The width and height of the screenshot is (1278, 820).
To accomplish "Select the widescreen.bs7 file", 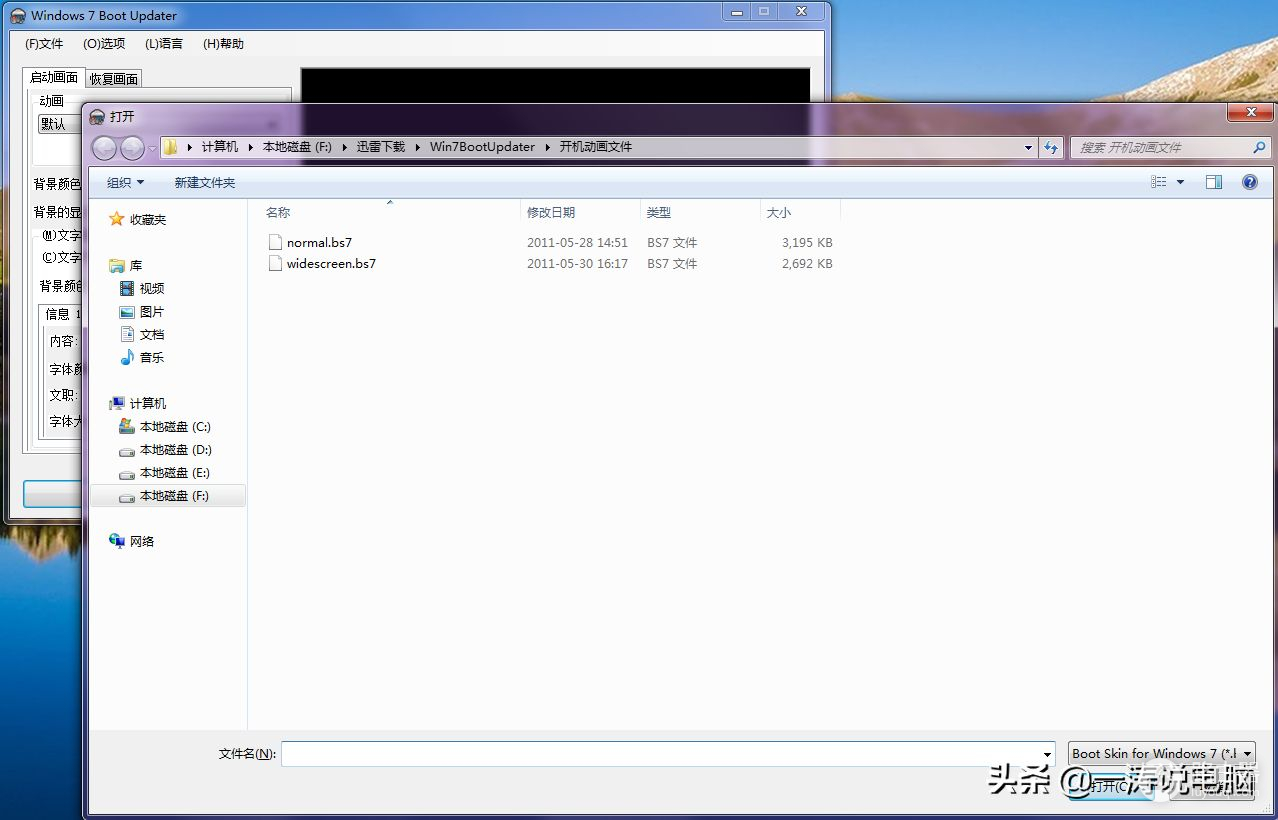I will coord(331,264).
